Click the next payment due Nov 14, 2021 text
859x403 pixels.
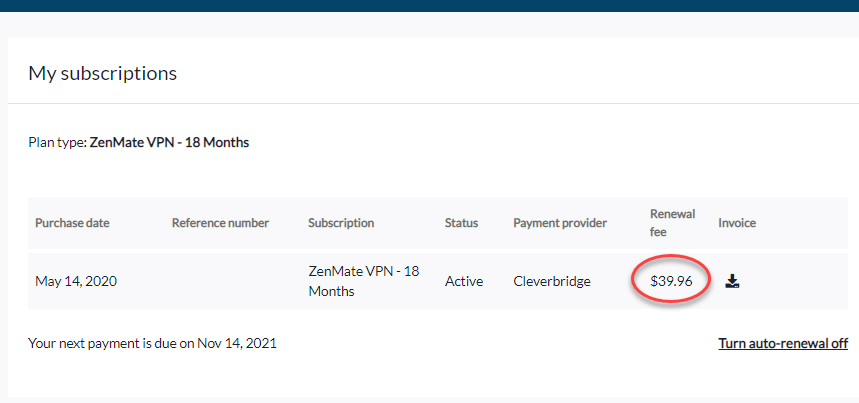[152, 344]
